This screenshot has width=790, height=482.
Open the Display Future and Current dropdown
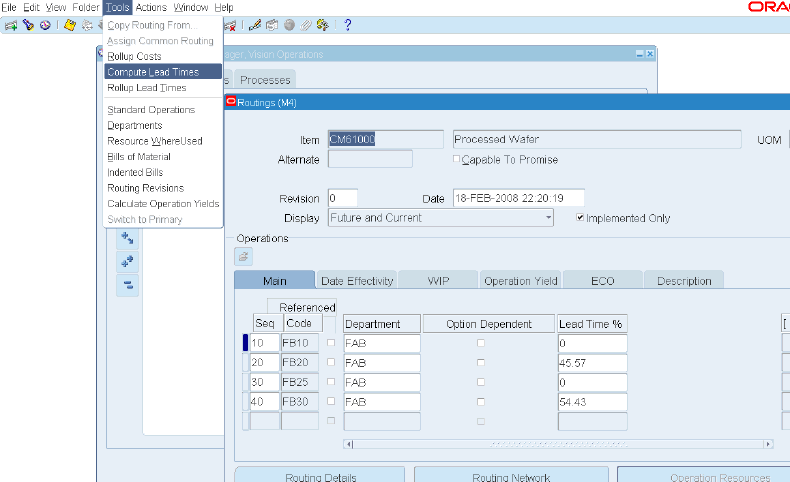[548, 218]
